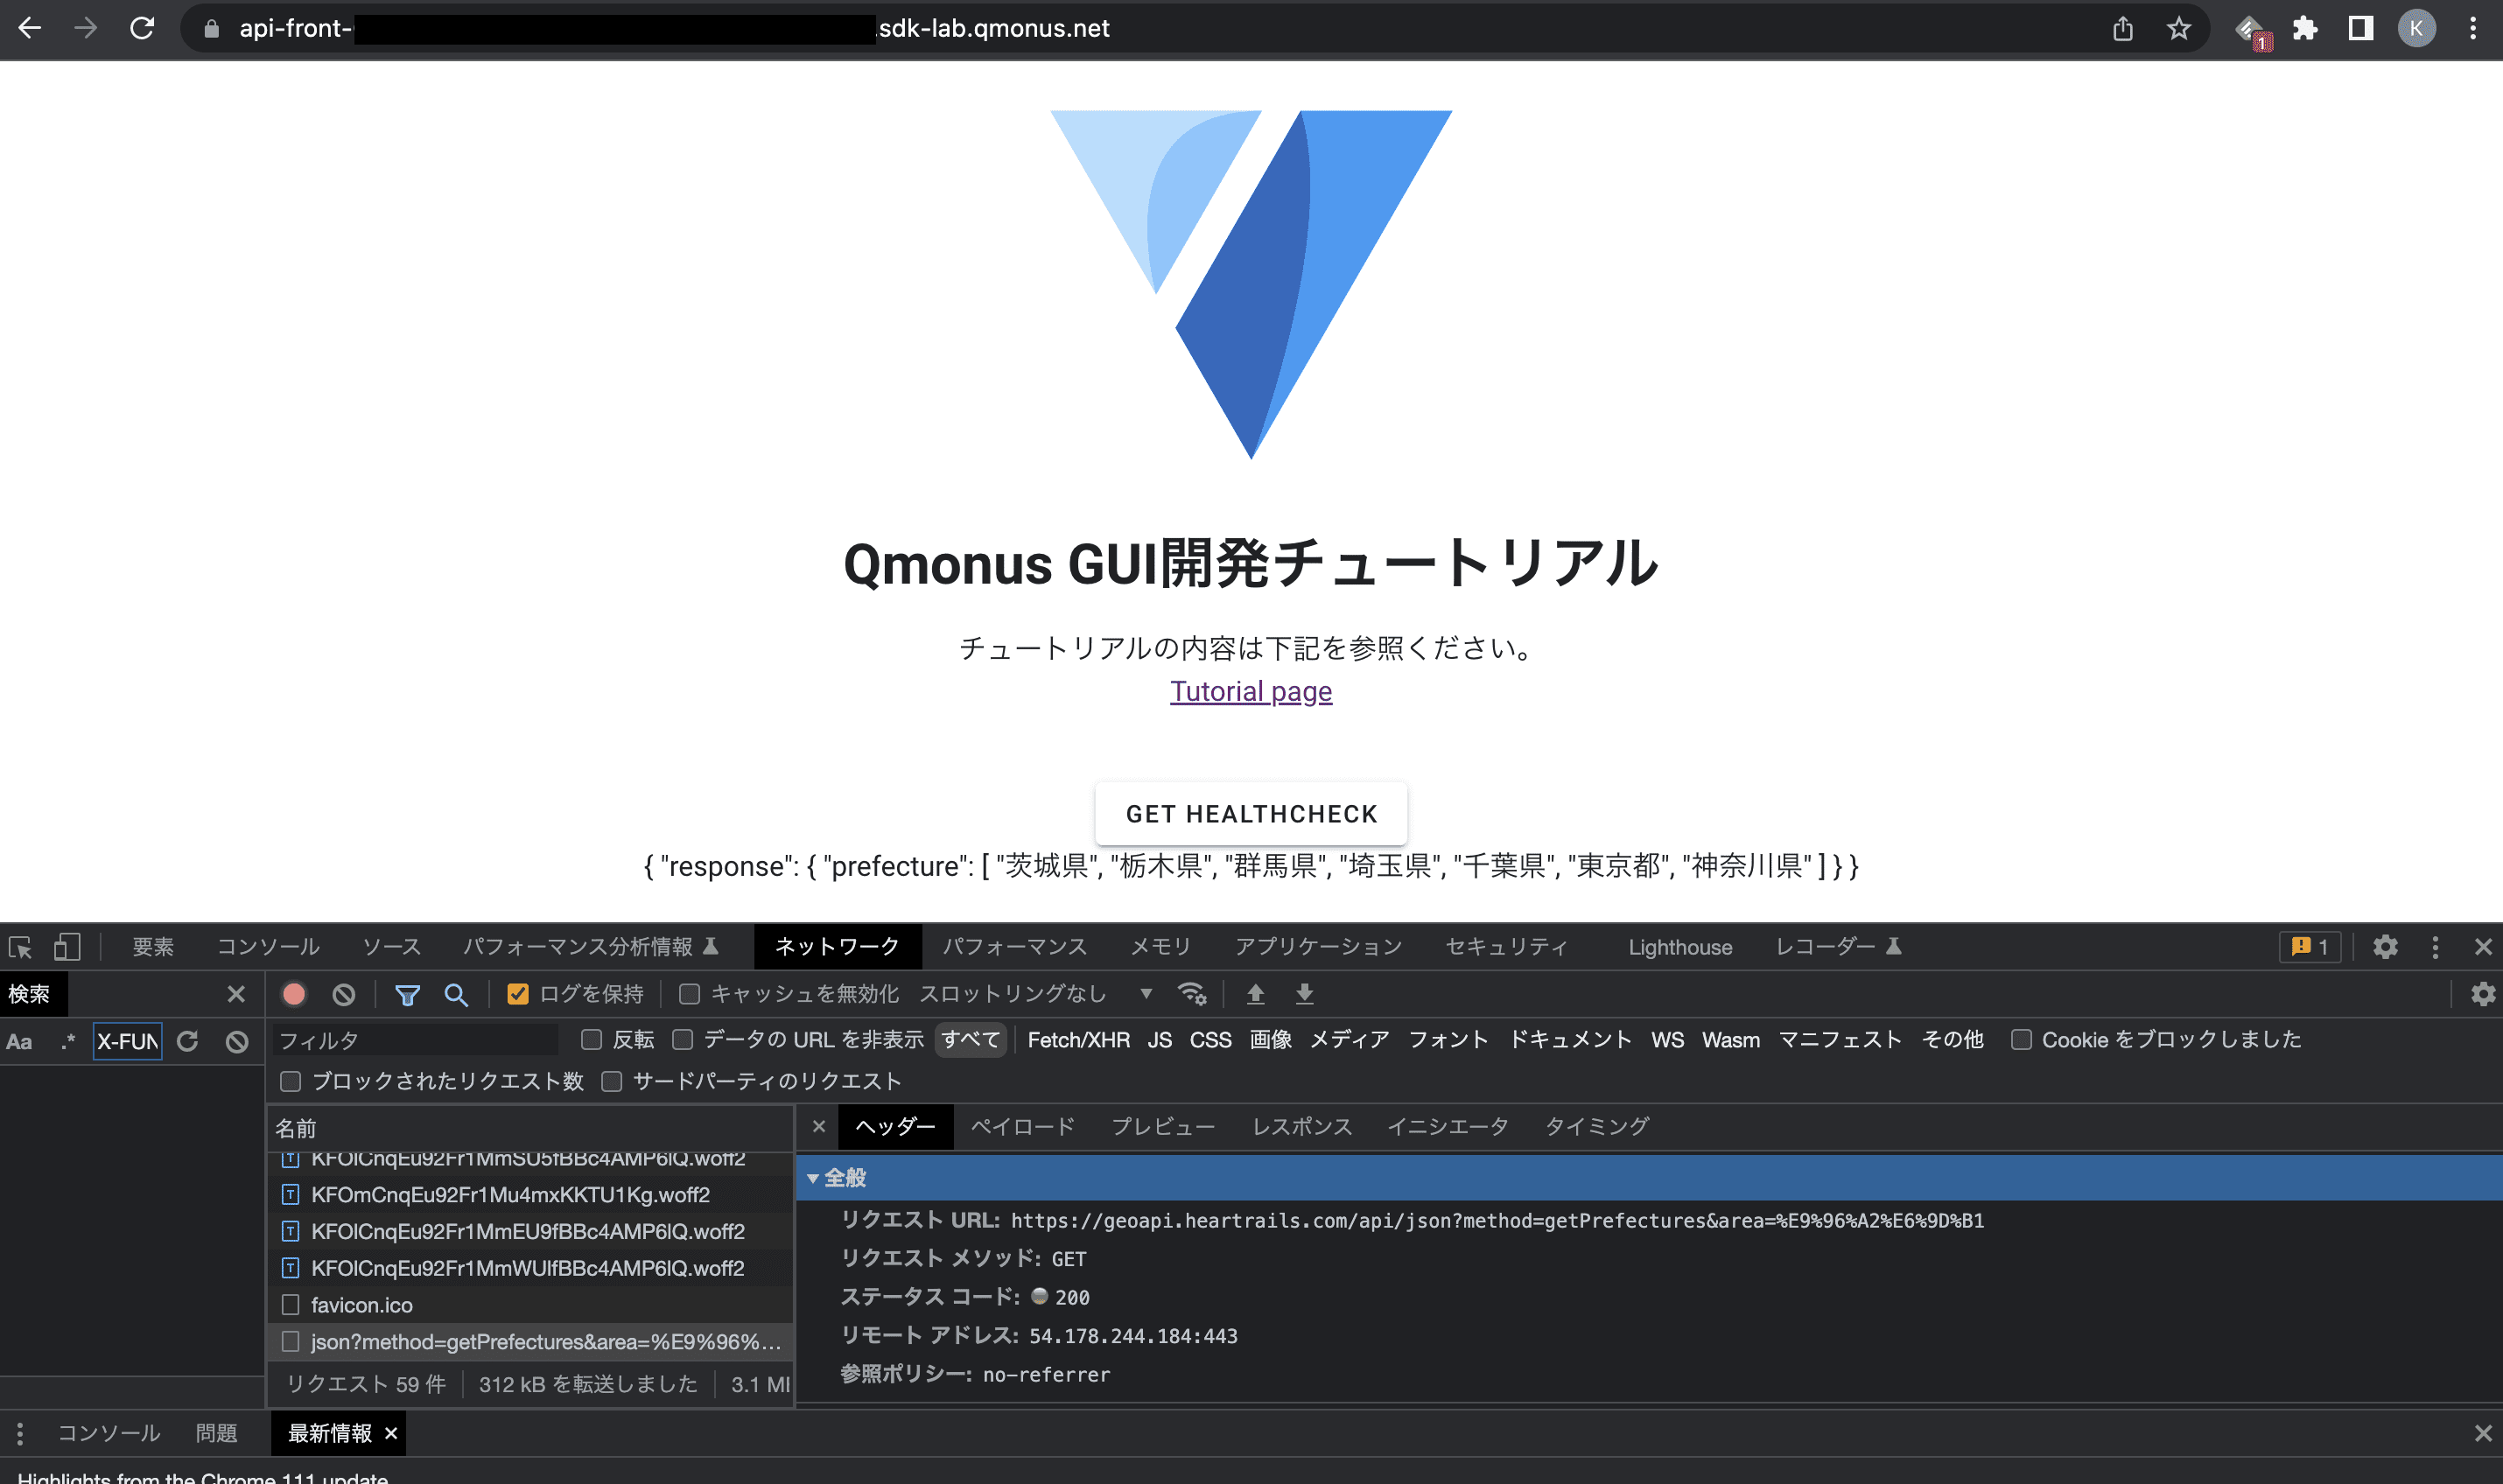Reload the page with refresh icon

coord(142,28)
